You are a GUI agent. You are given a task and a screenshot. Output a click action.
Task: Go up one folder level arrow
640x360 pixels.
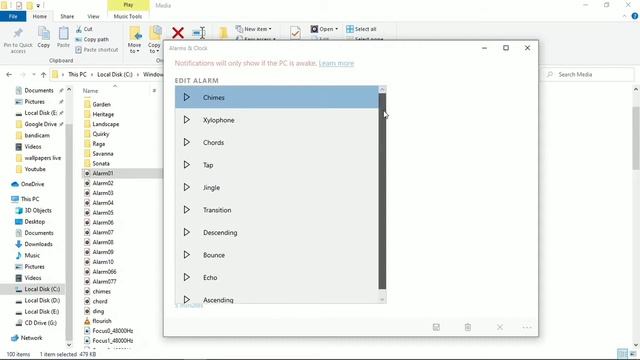point(43,74)
